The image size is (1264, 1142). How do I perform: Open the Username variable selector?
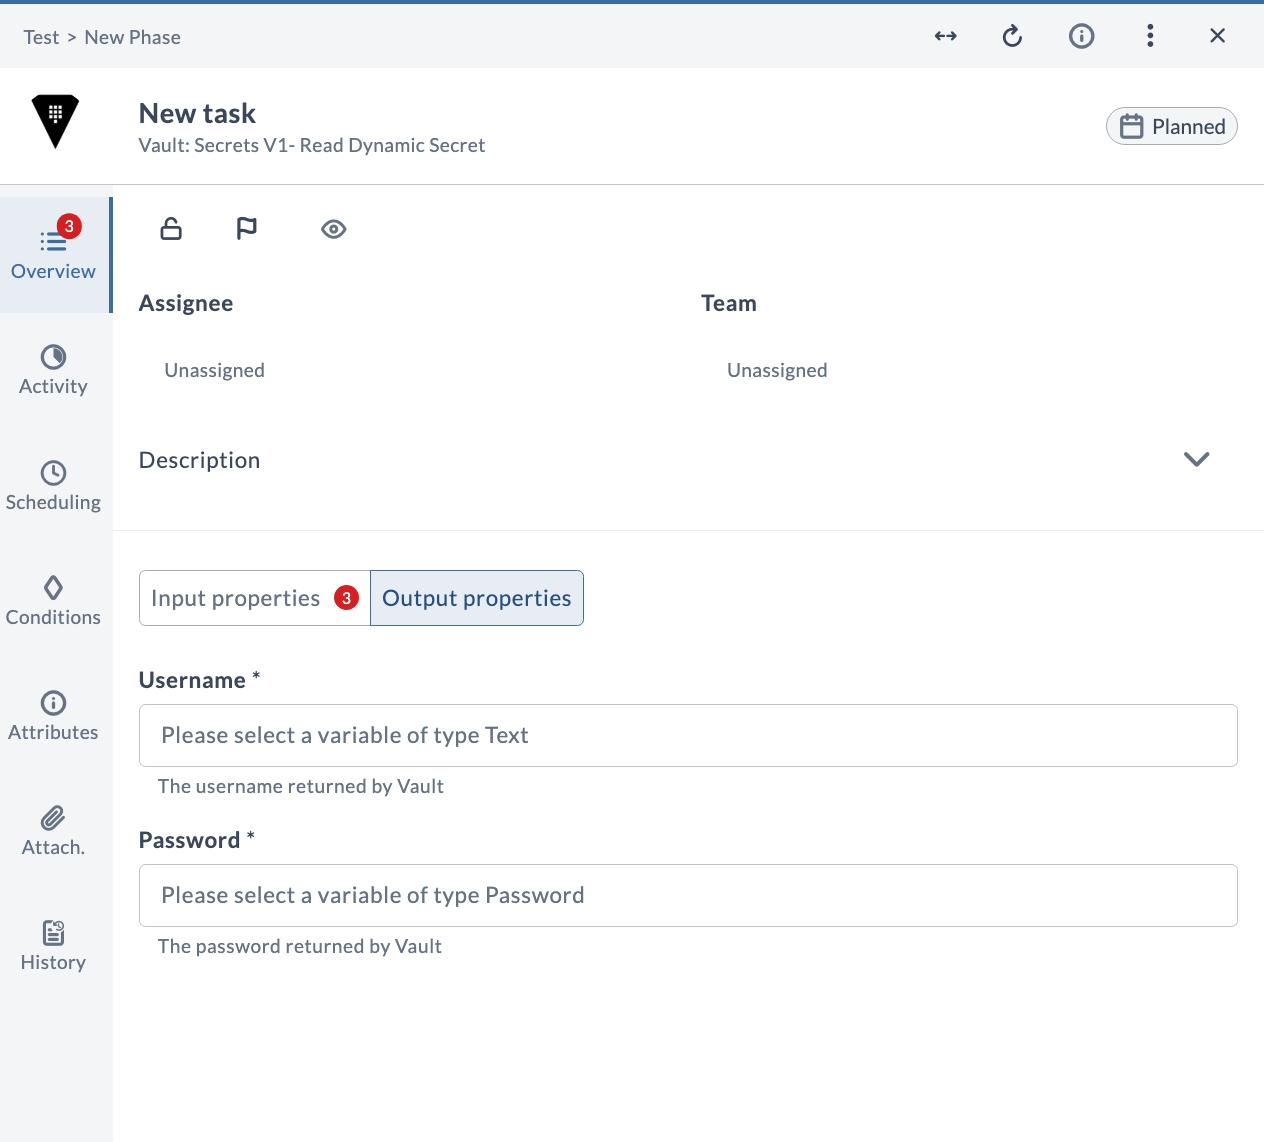[688, 735]
